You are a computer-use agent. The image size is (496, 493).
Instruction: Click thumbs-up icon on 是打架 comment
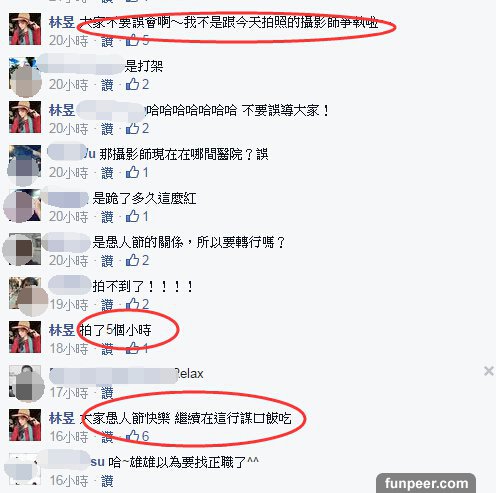tap(132, 84)
